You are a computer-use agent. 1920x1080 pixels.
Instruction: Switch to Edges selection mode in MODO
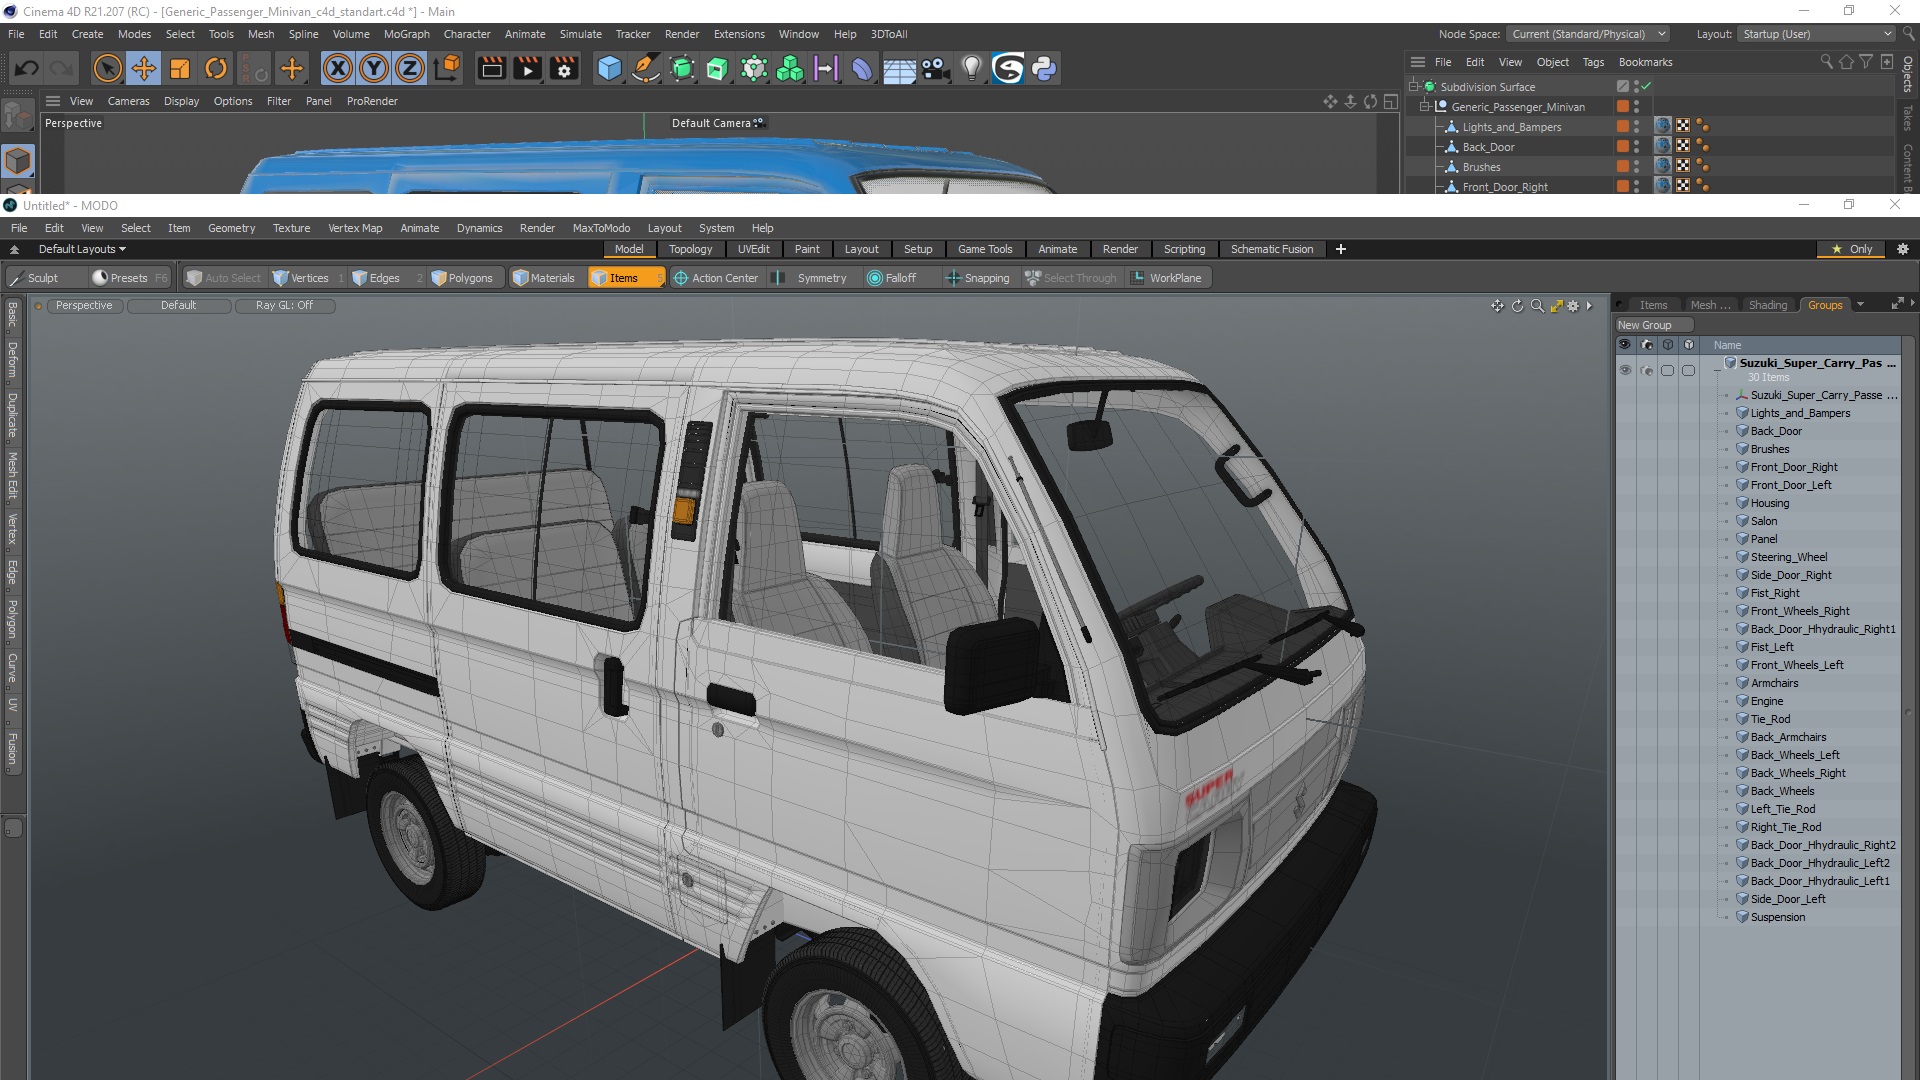(384, 278)
